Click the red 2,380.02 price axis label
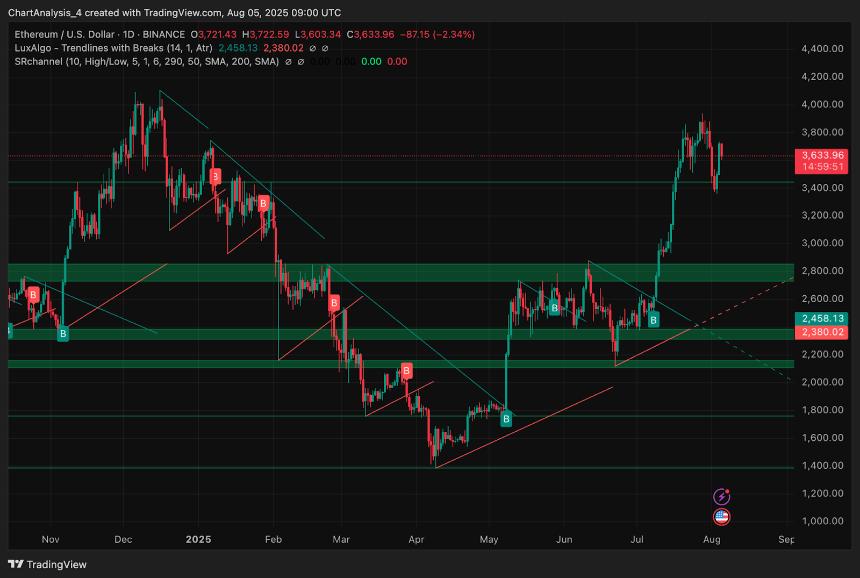The height and width of the screenshot is (578, 860). coord(823,332)
